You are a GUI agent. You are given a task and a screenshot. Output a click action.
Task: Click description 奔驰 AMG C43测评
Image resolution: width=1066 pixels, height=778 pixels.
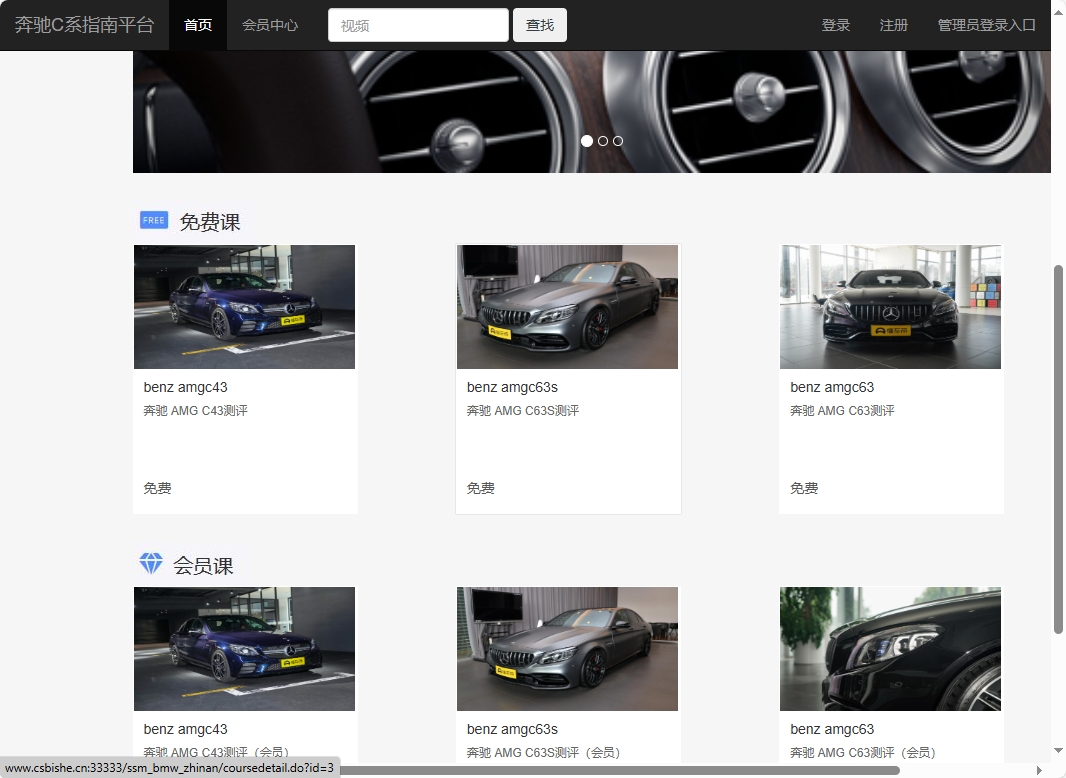(196, 411)
